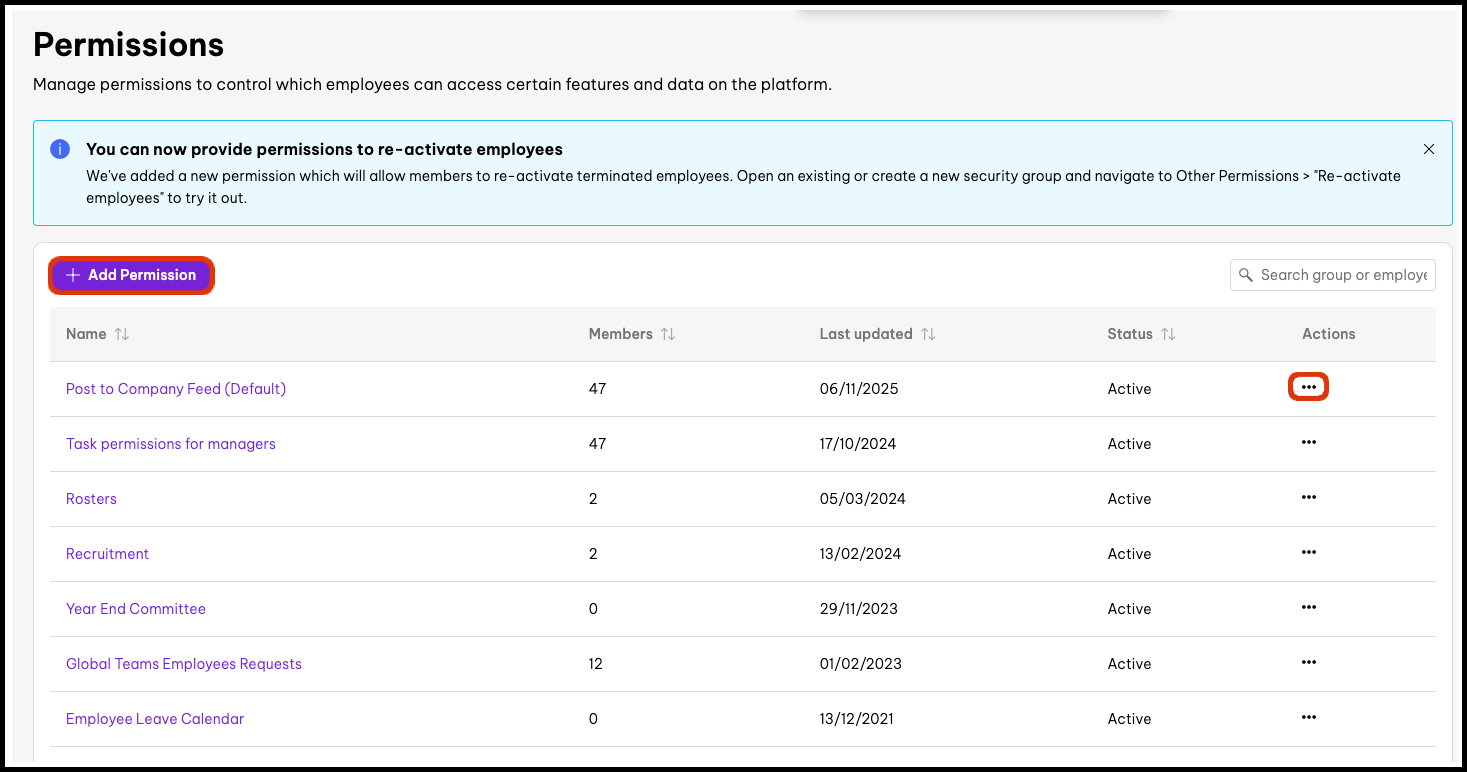Image resolution: width=1467 pixels, height=772 pixels.
Task: Click the blue info icon in banner
Action: point(60,149)
